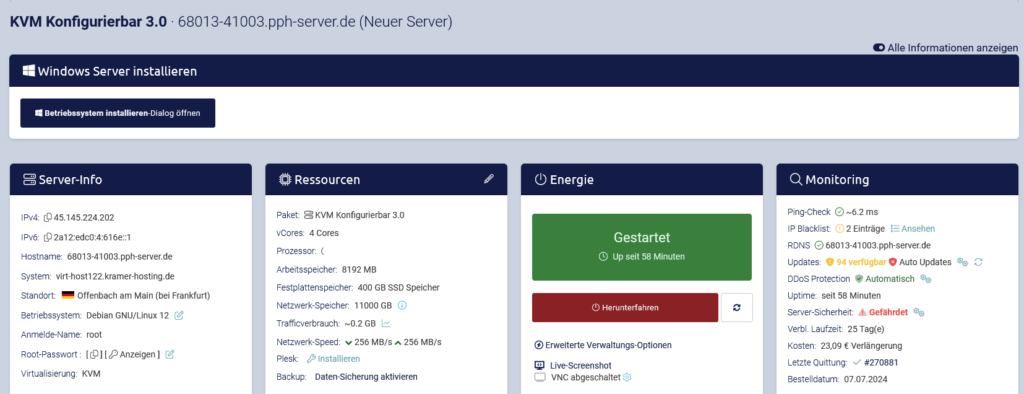Image resolution: width=1024 pixels, height=394 pixels.
Task: Copy the IPv4 address using its copy icon
Action: 48,218
